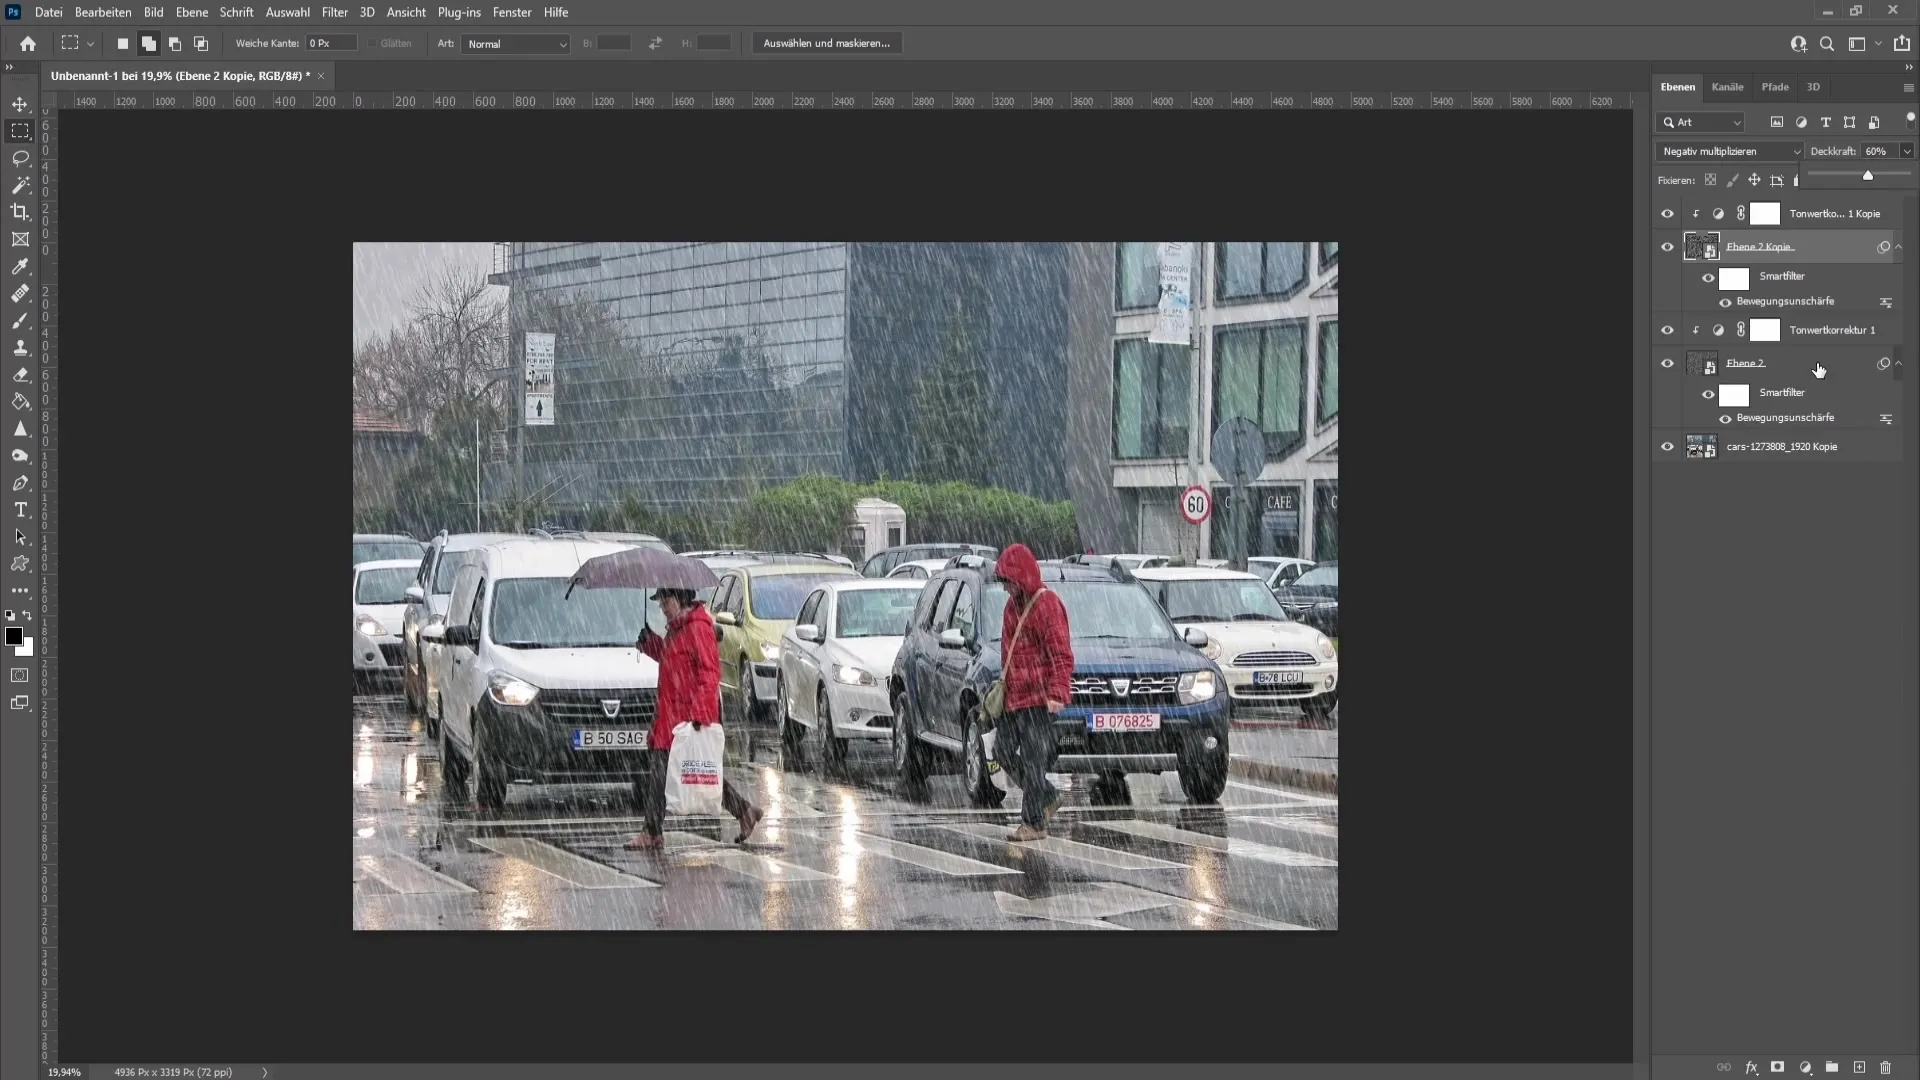Open the Filter menu

pos(334,12)
